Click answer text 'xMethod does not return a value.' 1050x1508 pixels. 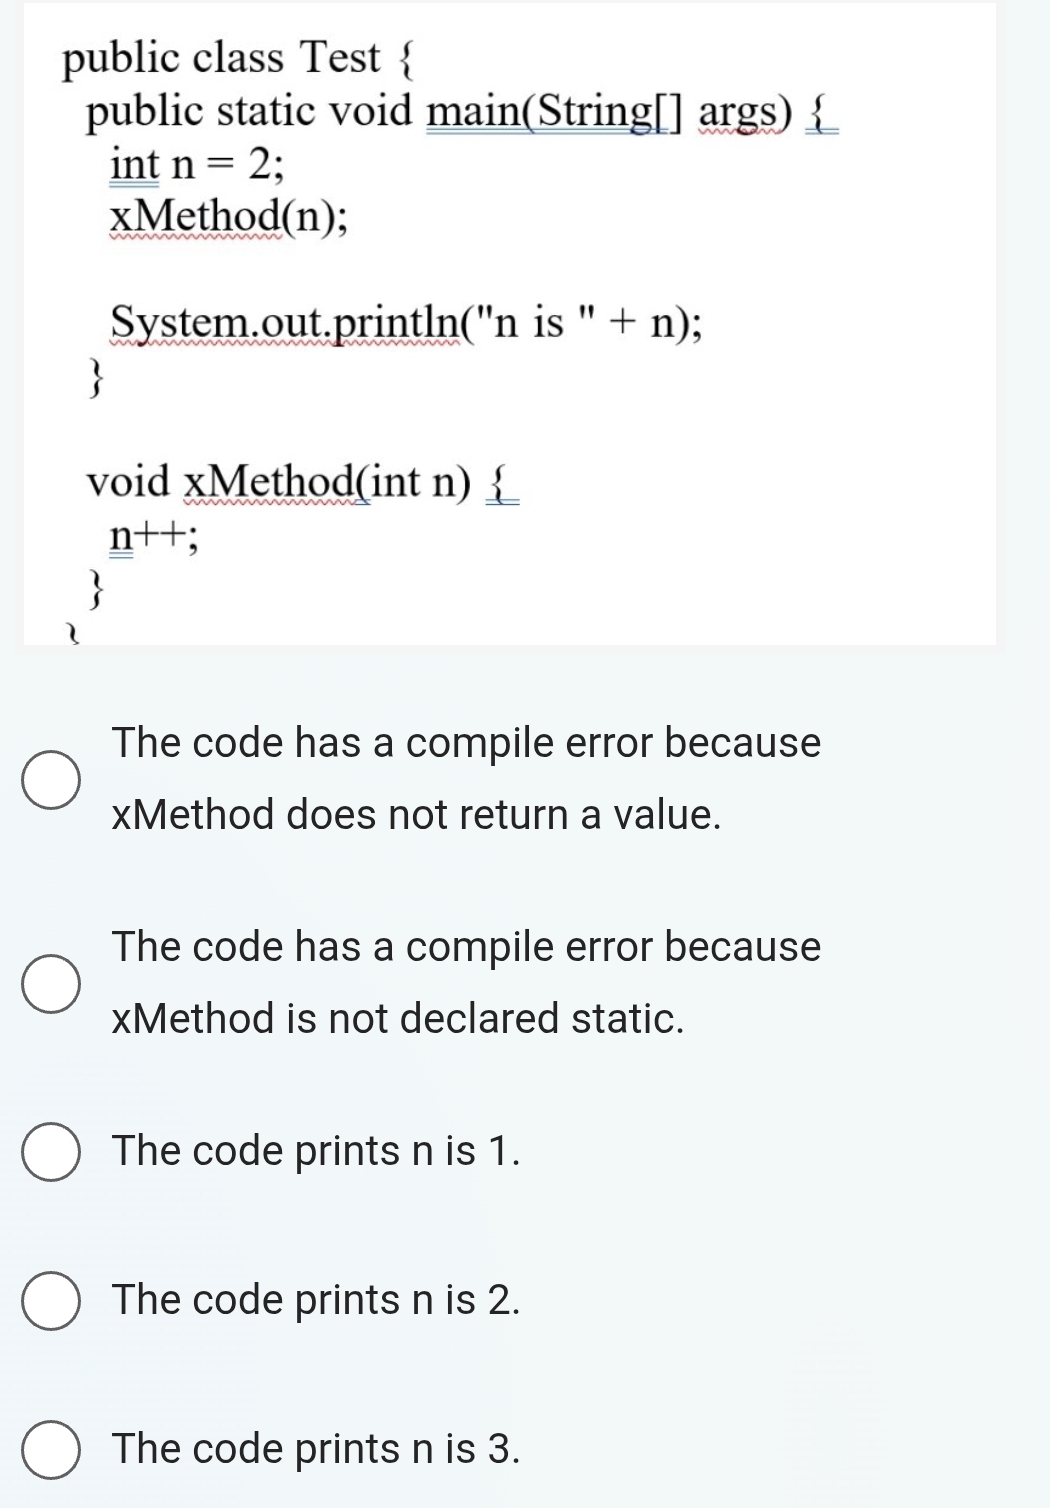pyautogui.click(x=416, y=815)
